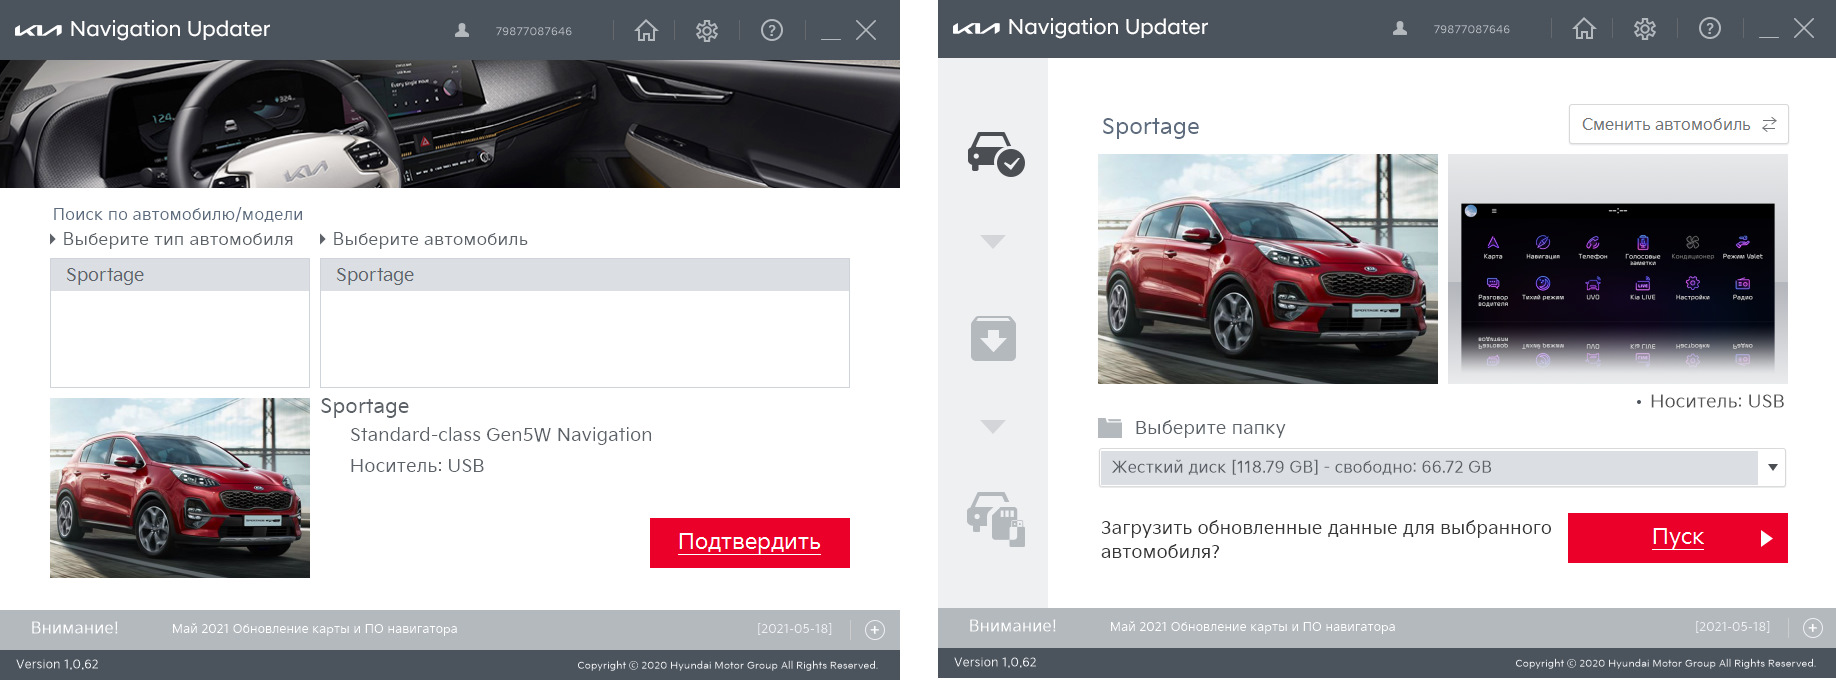Expand notice plus icon in right window
1836x680 pixels.
coord(1813,628)
